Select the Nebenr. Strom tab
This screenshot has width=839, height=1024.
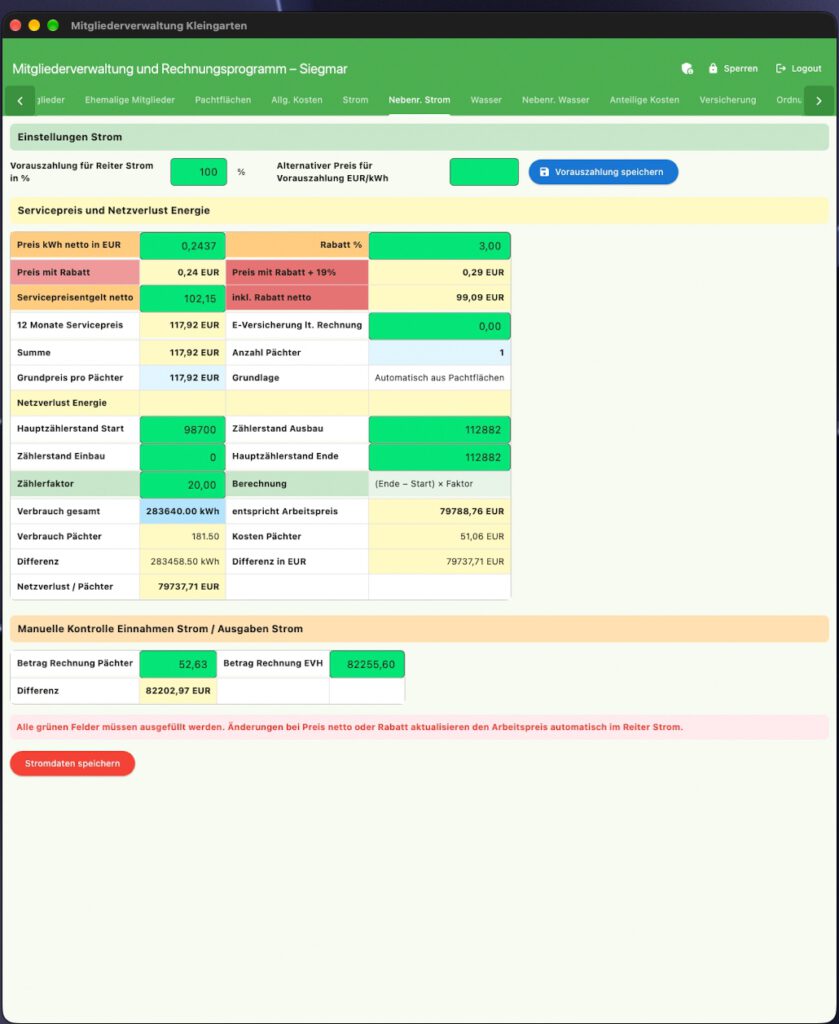[x=419, y=100]
